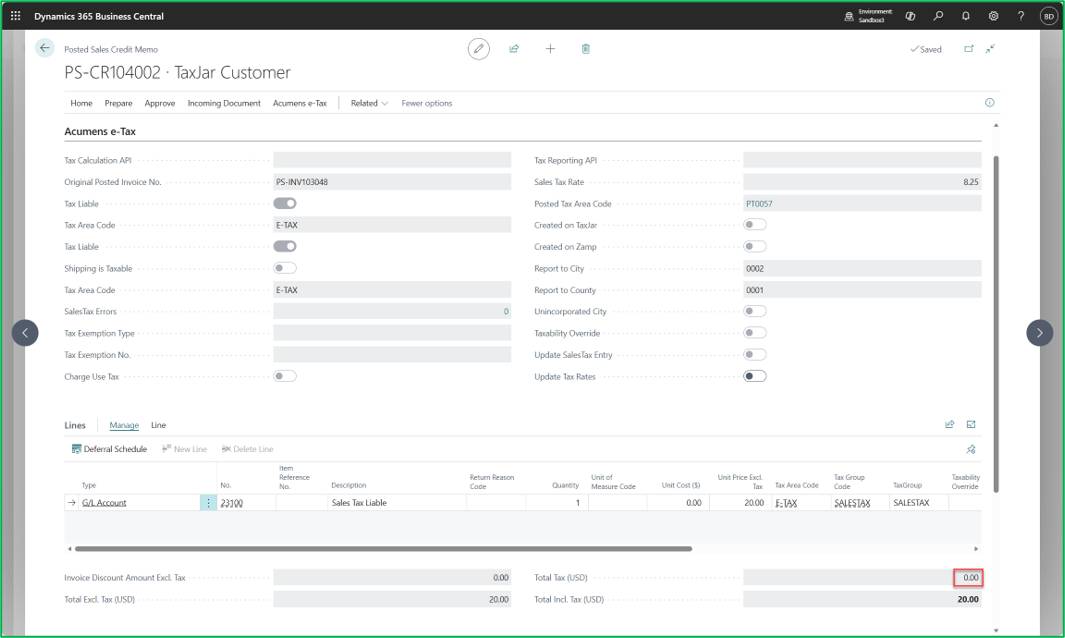This screenshot has height=638, width=1065.
Task: Toggle Shipping is Taxable switch
Action: (285, 268)
